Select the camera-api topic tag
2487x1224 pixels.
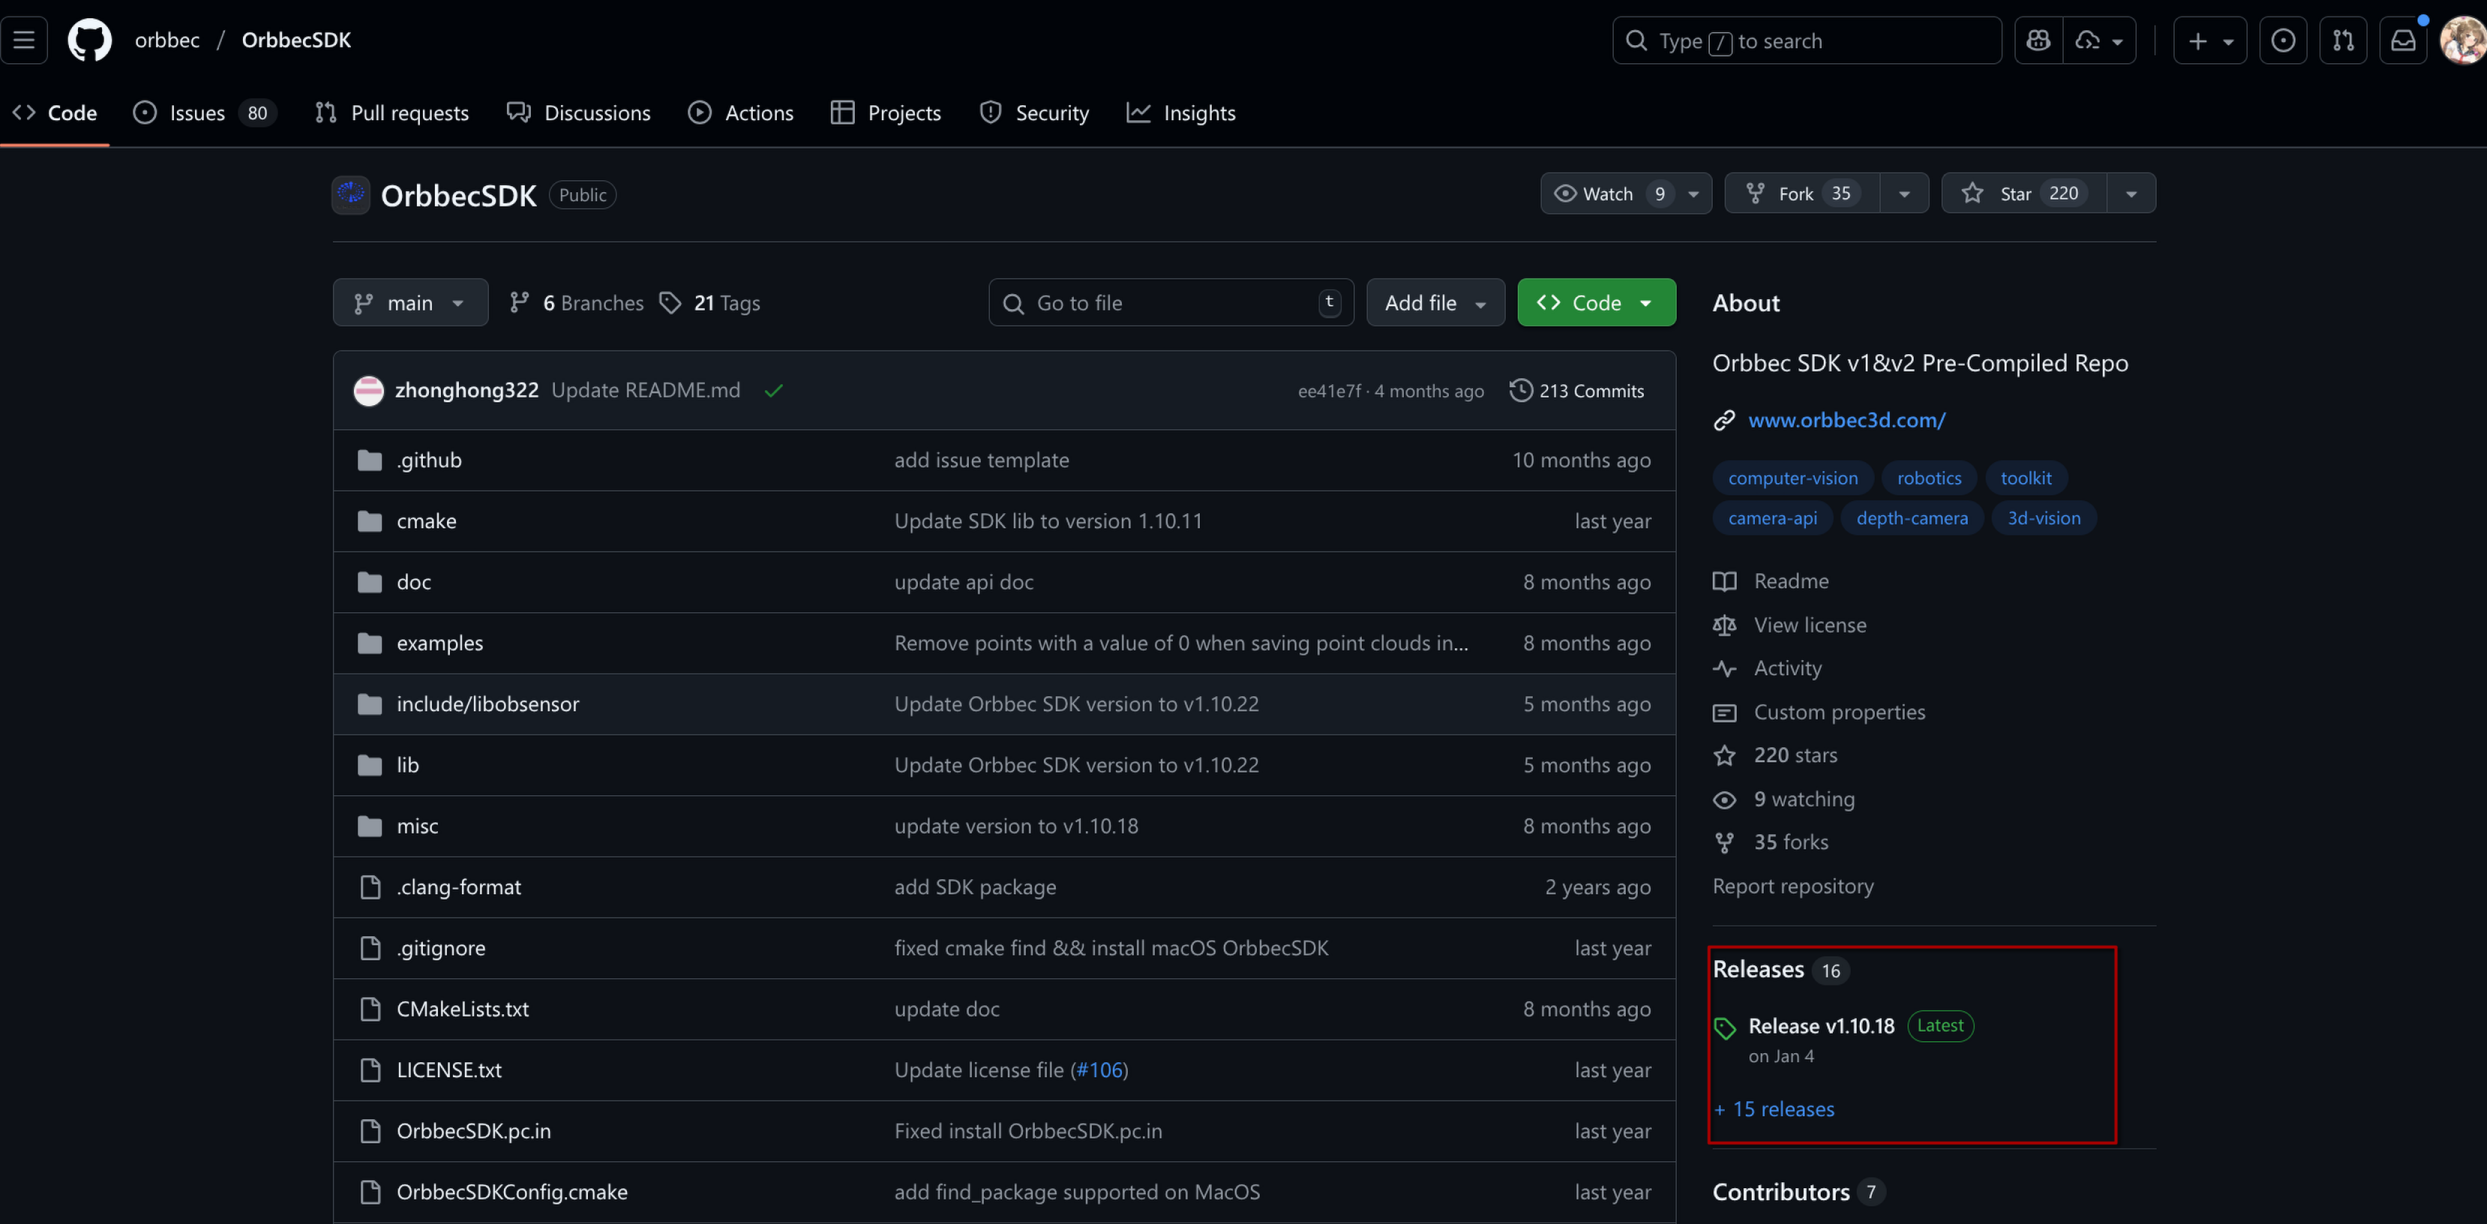pyautogui.click(x=1772, y=518)
